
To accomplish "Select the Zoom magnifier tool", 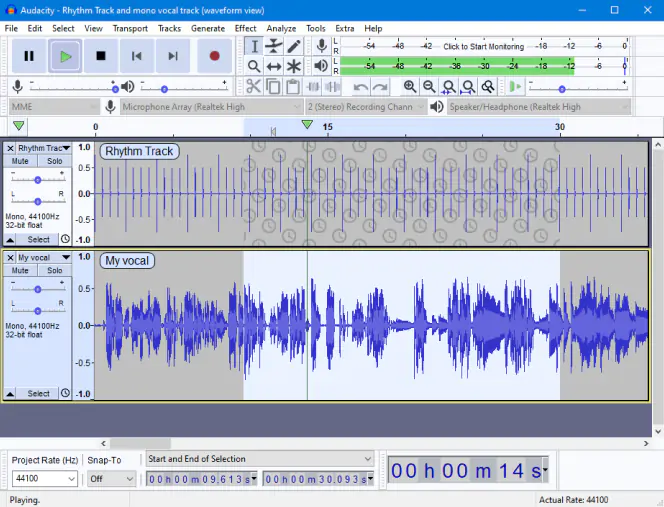I will coord(254,66).
